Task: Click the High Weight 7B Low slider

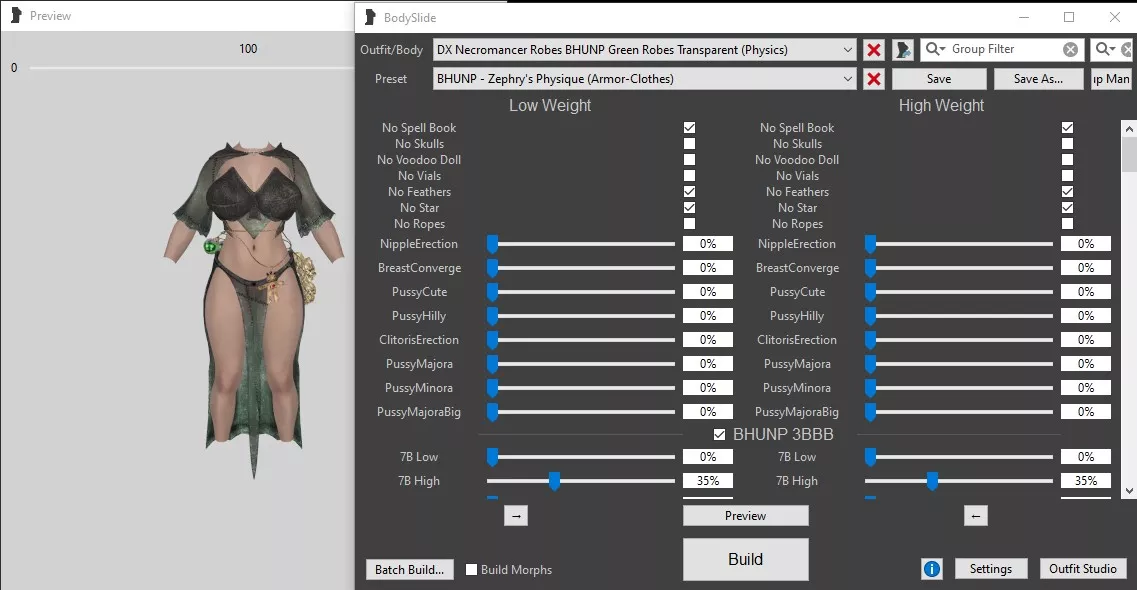Action: pos(959,457)
